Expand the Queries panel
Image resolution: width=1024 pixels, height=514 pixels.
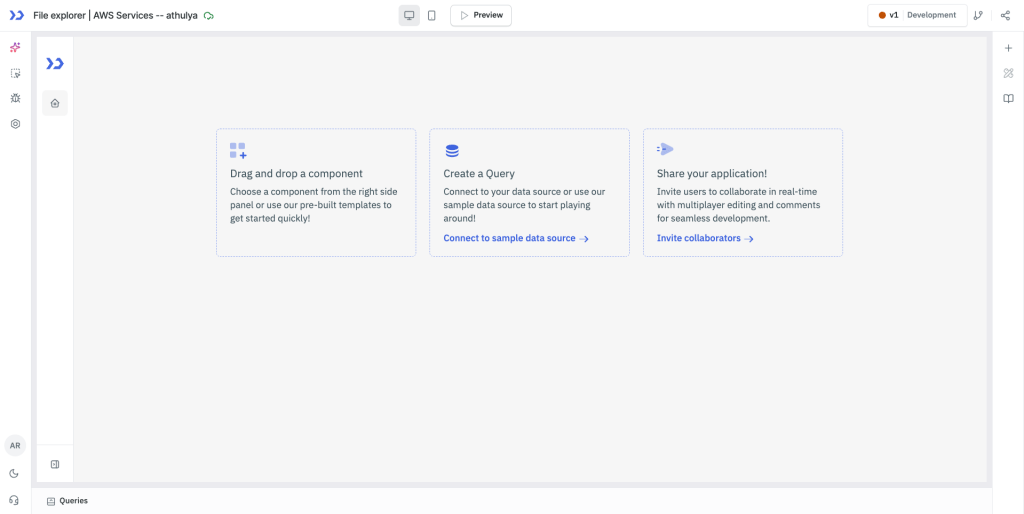(67, 501)
